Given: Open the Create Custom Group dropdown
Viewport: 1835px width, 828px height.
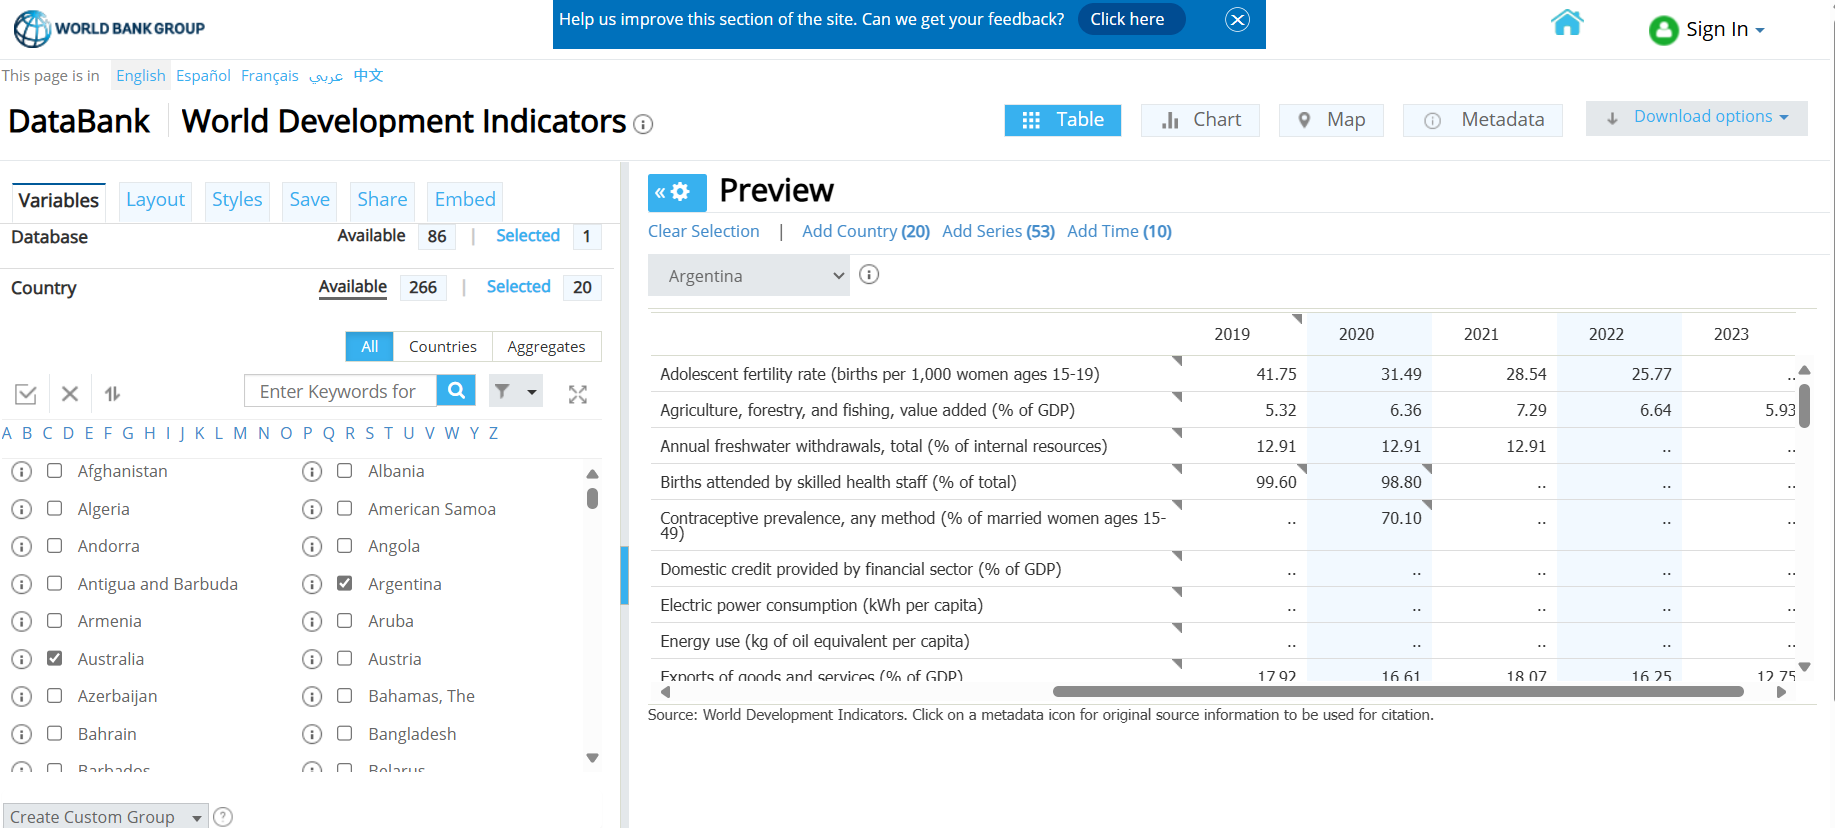Looking at the screenshot, I should tap(106, 816).
